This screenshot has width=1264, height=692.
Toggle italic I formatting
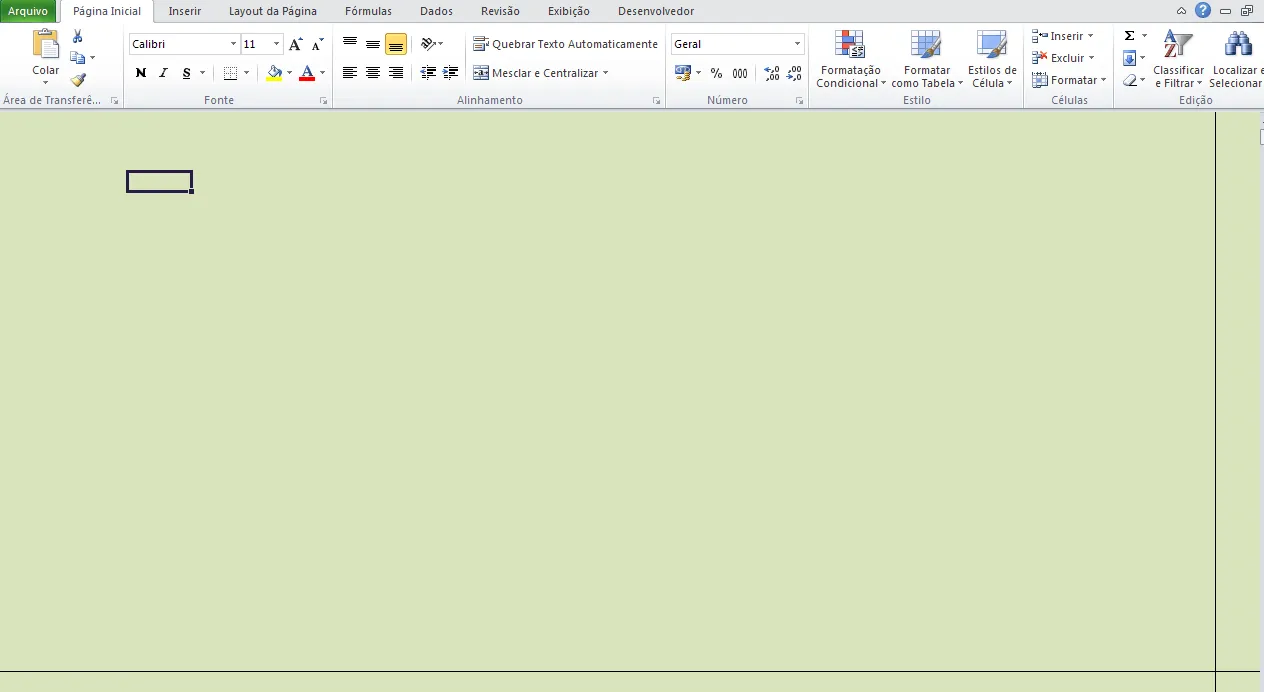click(164, 73)
